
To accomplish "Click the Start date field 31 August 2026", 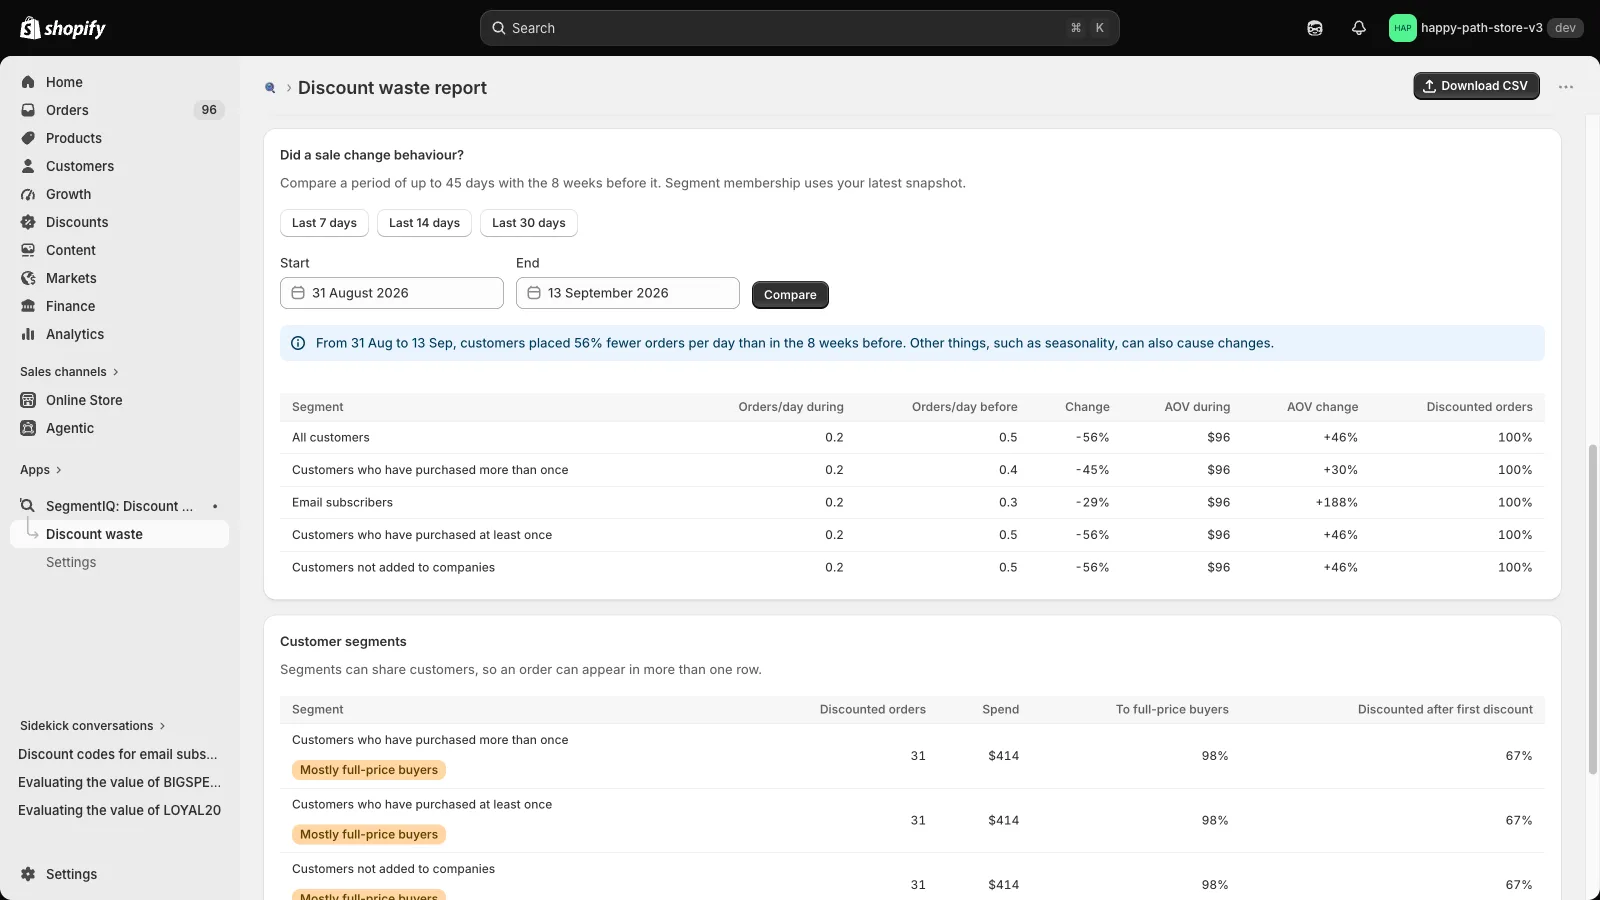I will click(x=392, y=293).
